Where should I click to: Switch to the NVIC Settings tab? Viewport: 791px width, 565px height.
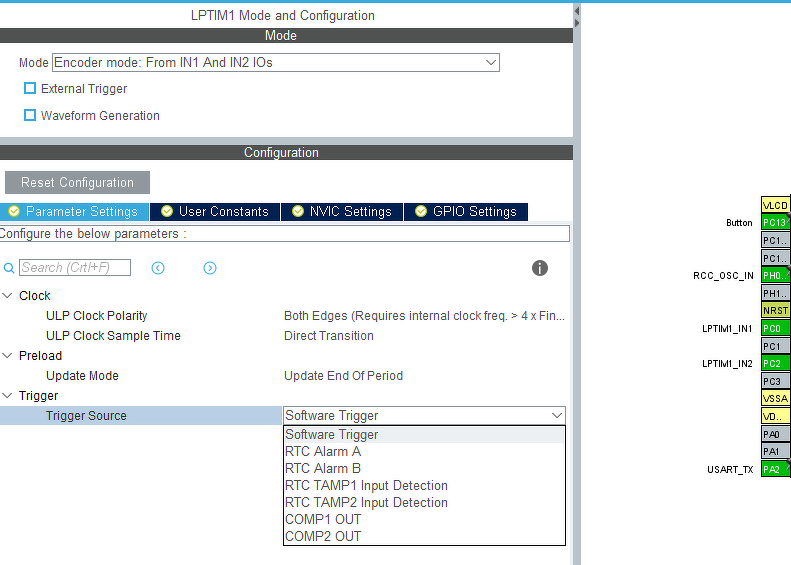point(342,211)
